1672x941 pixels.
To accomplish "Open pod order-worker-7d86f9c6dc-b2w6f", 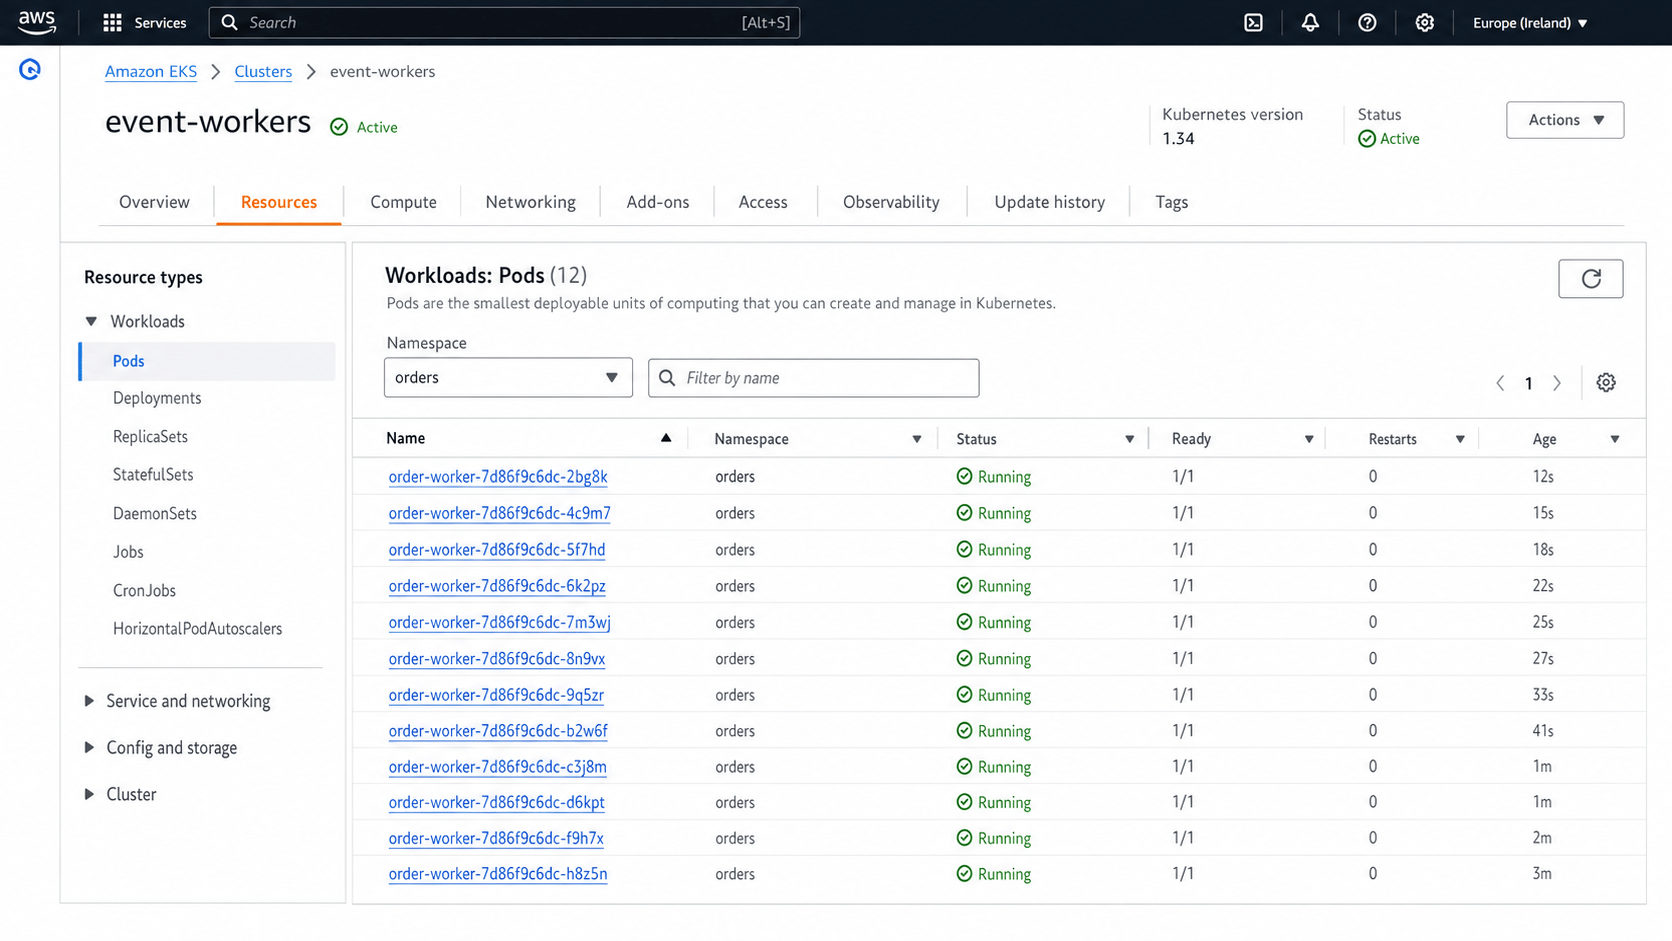I will (x=498, y=731).
